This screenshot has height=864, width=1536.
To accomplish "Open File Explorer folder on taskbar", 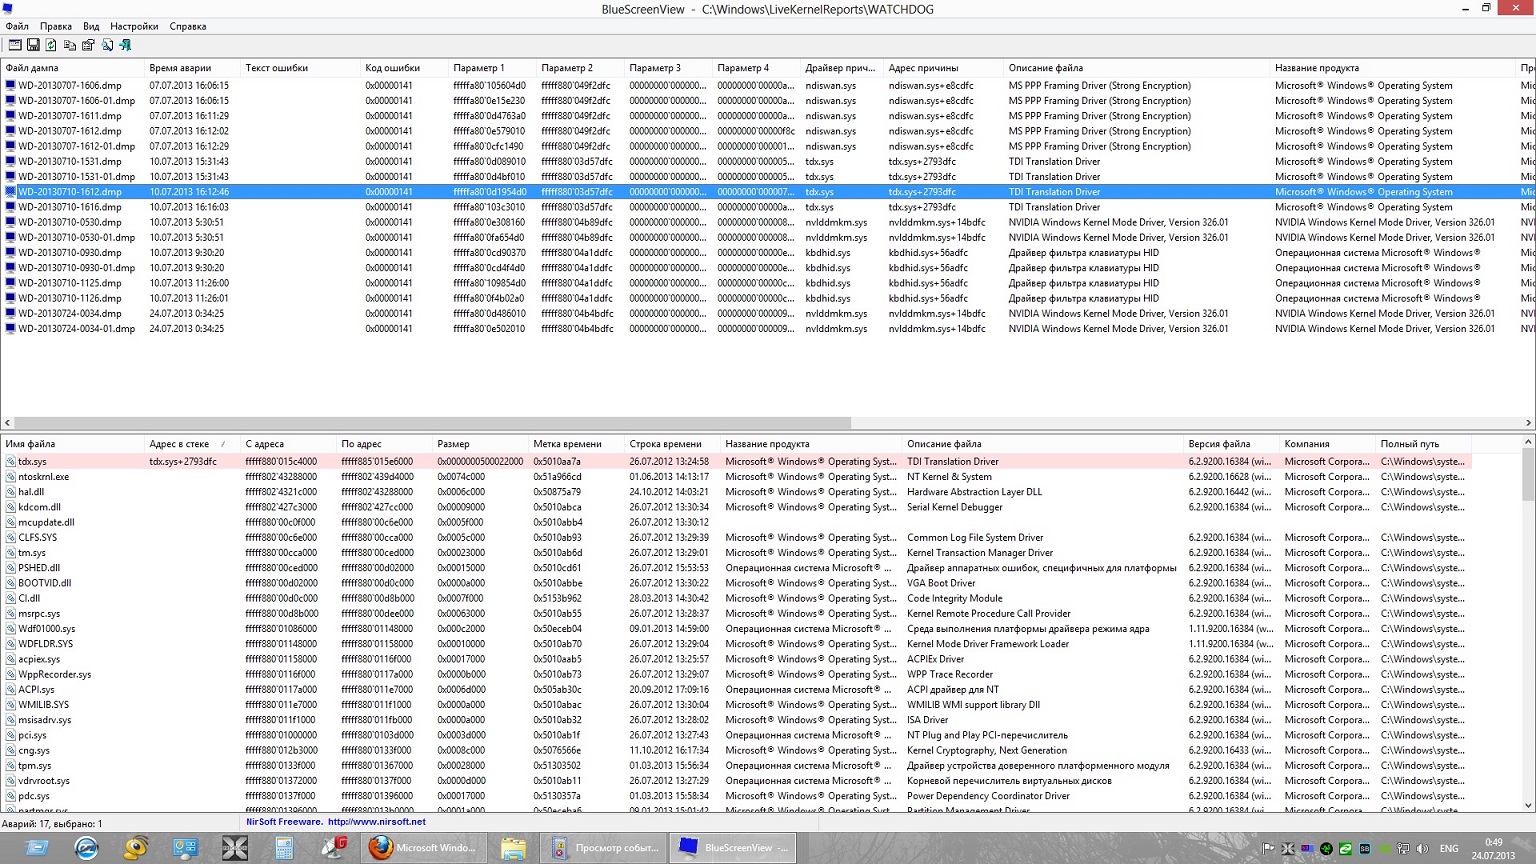I will pos(513,848).
